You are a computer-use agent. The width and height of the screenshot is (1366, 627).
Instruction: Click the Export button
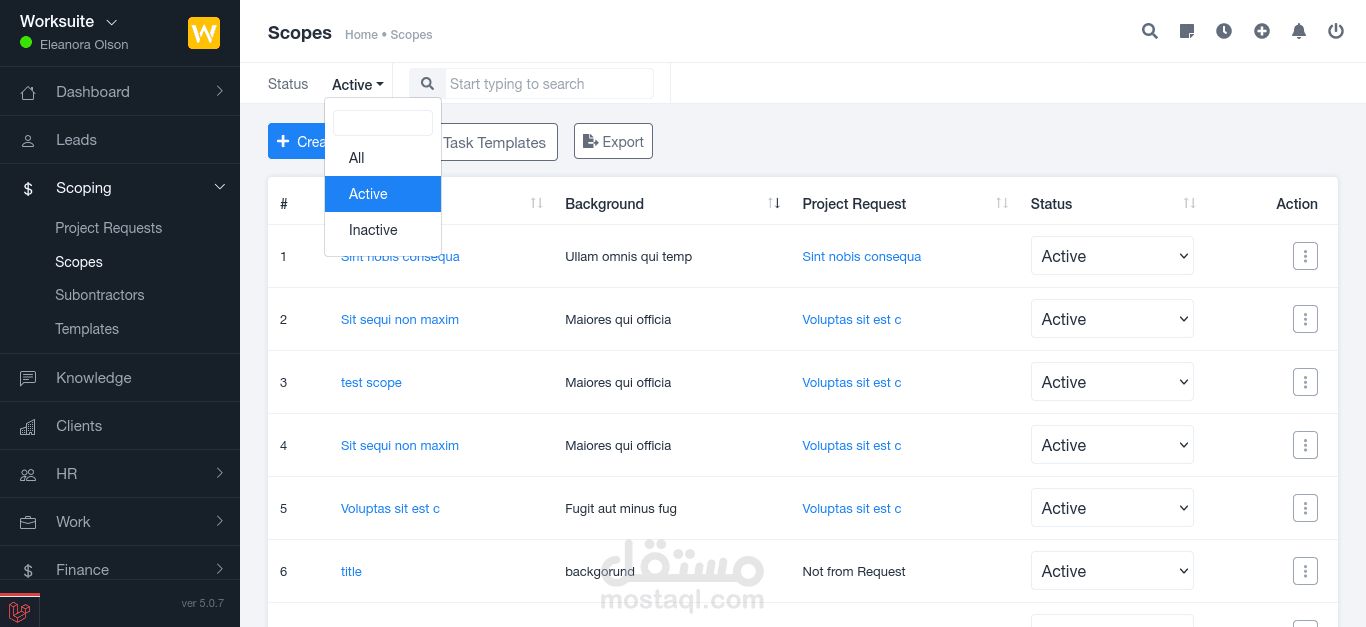pyautogui.click(x=613, y=141)
